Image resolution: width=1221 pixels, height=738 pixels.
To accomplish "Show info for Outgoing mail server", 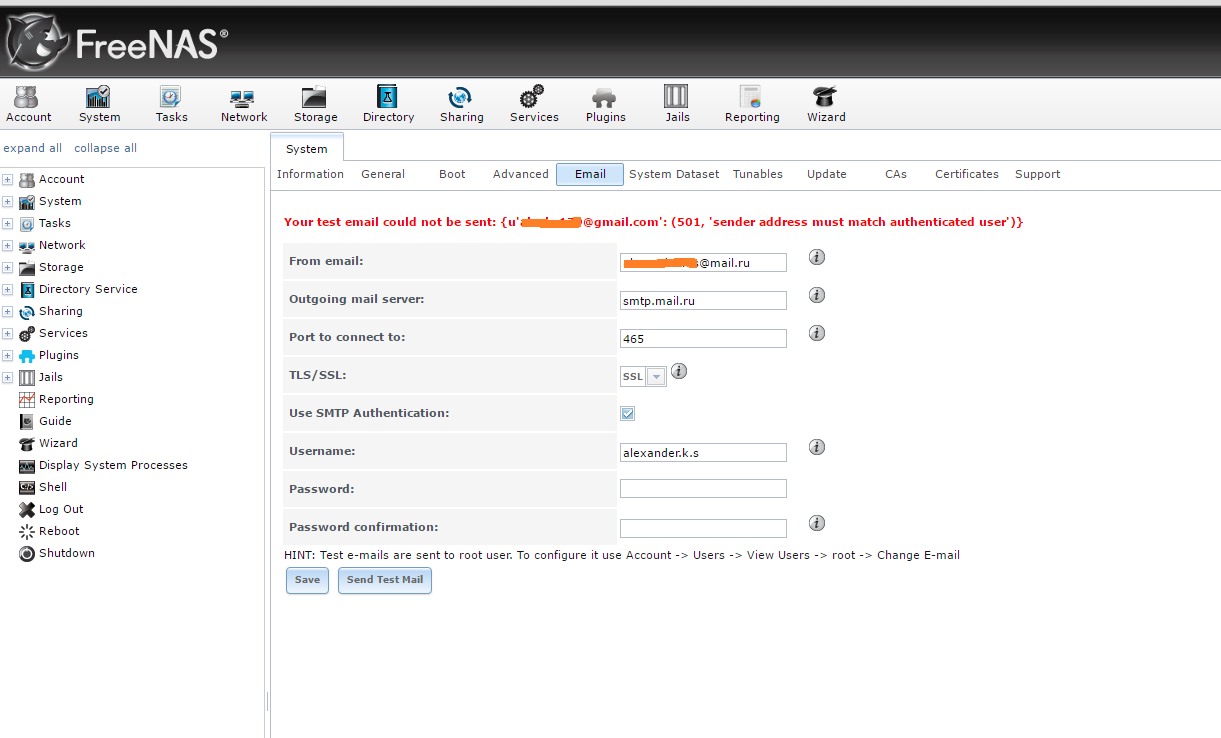I will 816,295.
